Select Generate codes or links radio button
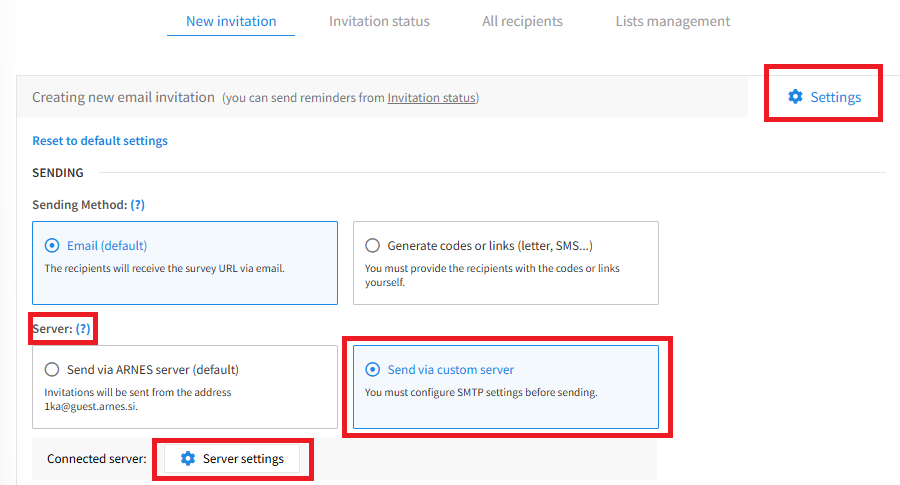This screenshot has width=900, height=485. click(x=373, y=246)
